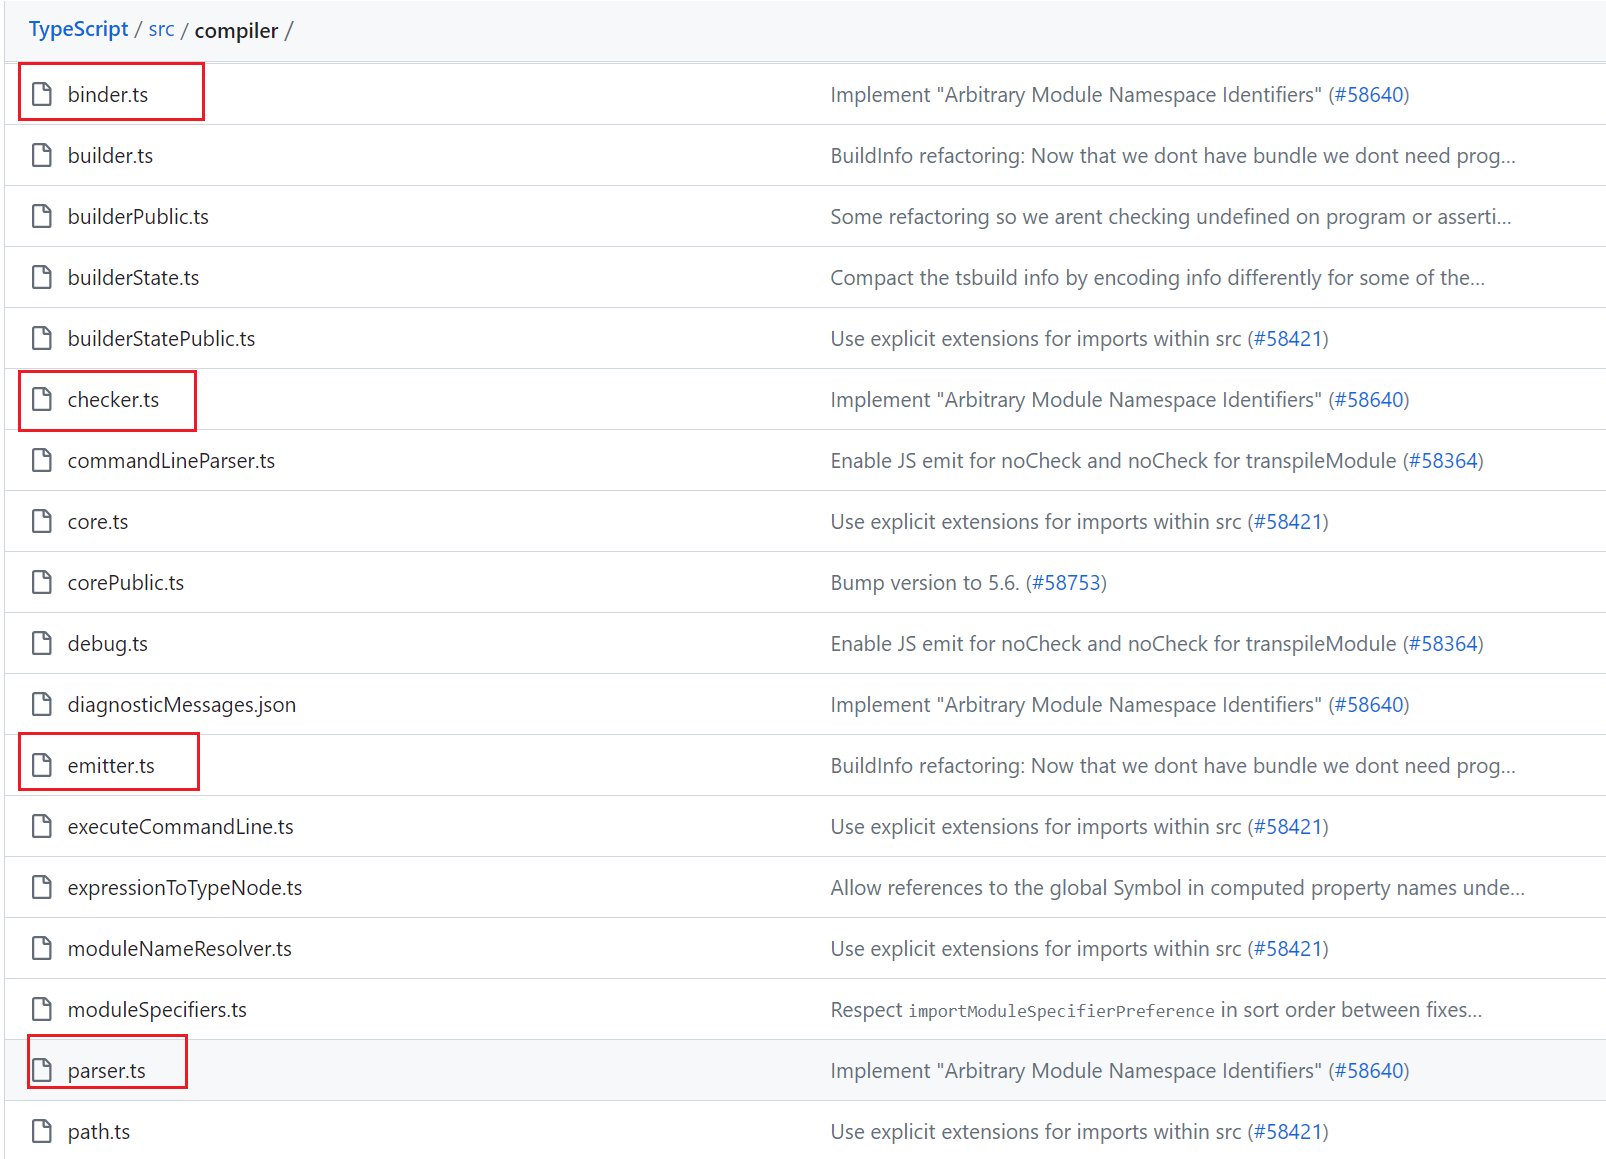Open 'Bump version to 5.6.' commit message

[925, 582]
